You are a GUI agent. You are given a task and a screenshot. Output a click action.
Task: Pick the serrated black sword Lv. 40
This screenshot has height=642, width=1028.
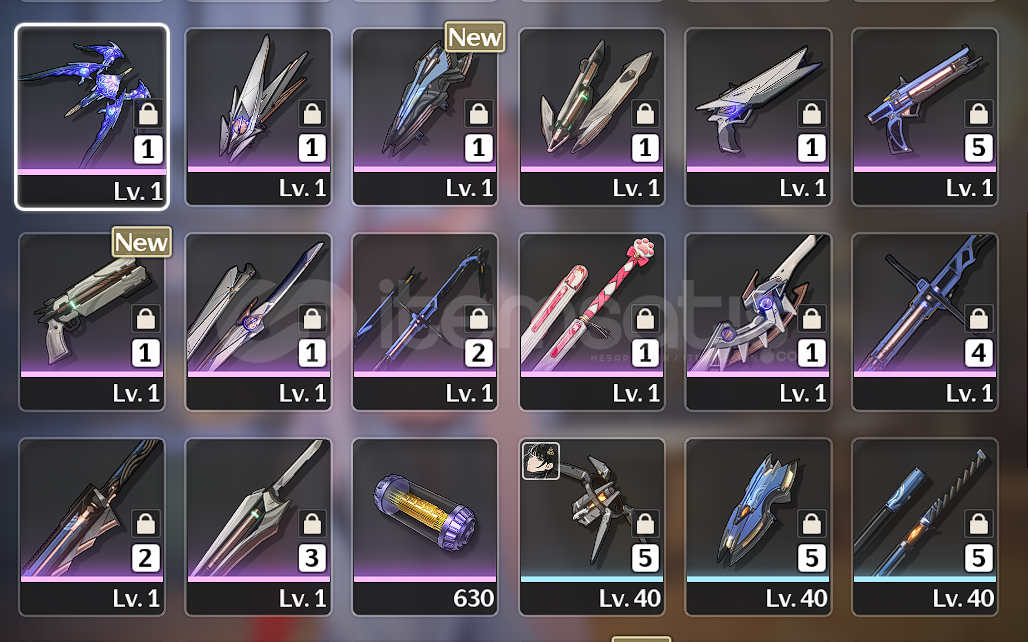(924, 527)
